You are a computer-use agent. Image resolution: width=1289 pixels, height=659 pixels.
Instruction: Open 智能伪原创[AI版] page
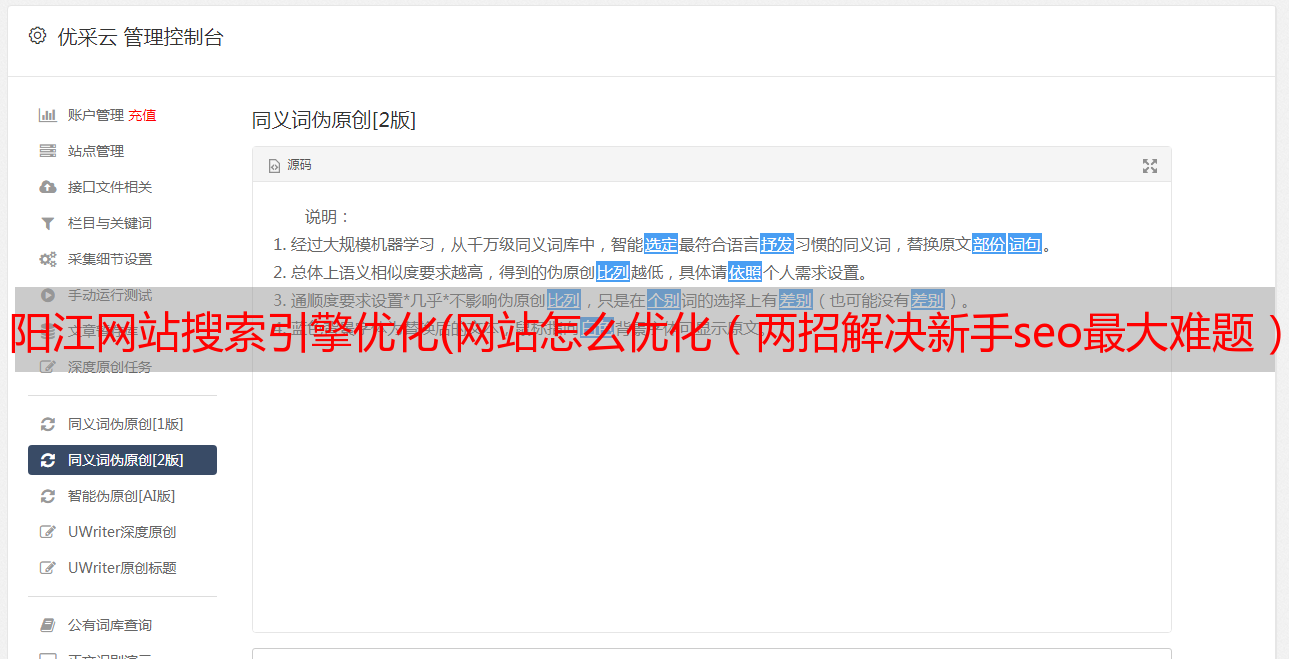point(122,496)
